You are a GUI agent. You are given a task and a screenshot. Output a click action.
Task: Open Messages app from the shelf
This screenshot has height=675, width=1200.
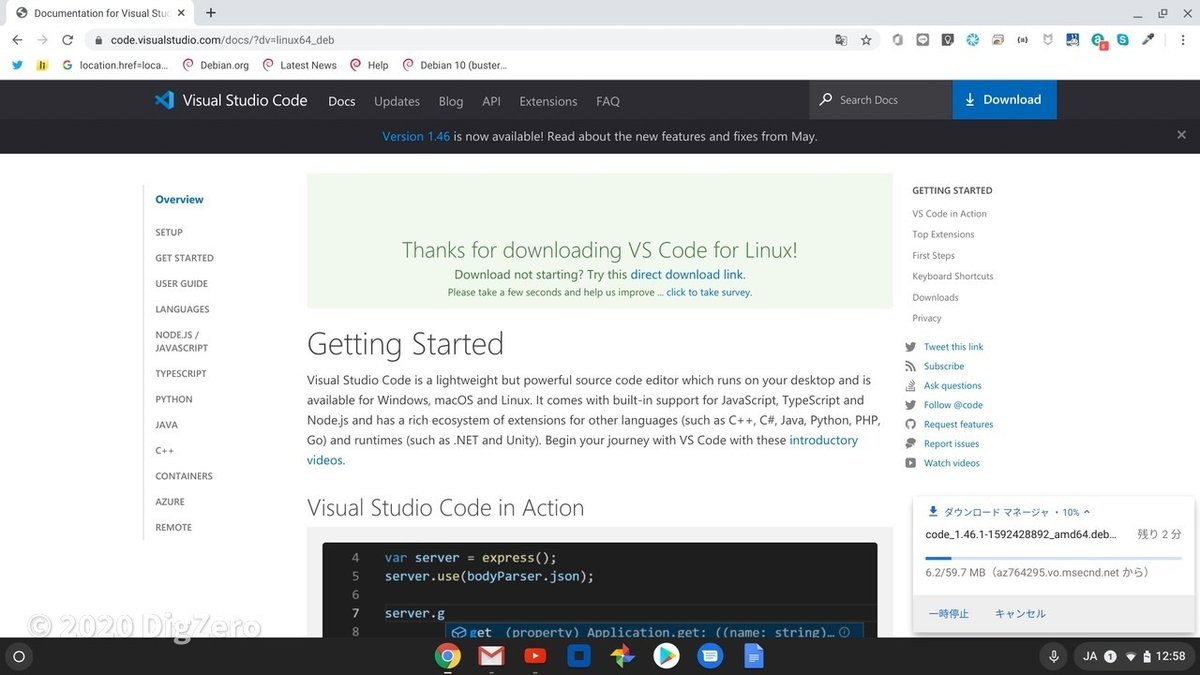pos(709,656)
